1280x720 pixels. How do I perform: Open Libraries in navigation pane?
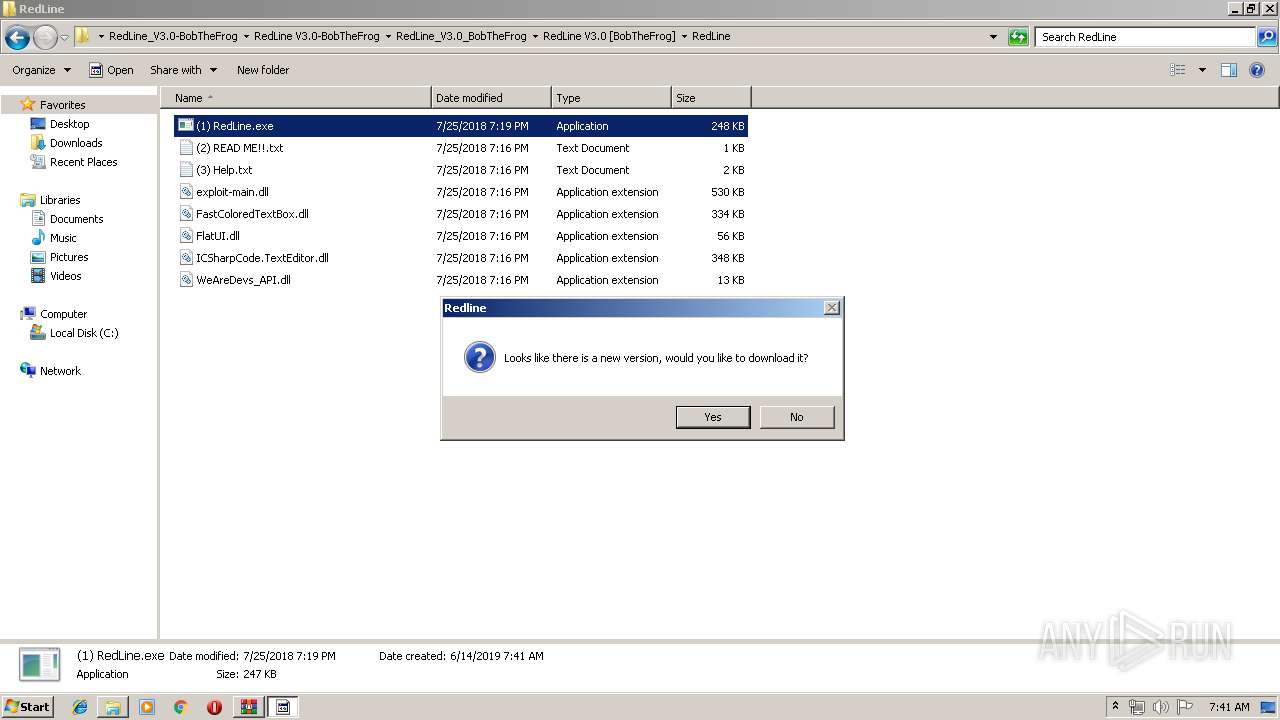60,200
